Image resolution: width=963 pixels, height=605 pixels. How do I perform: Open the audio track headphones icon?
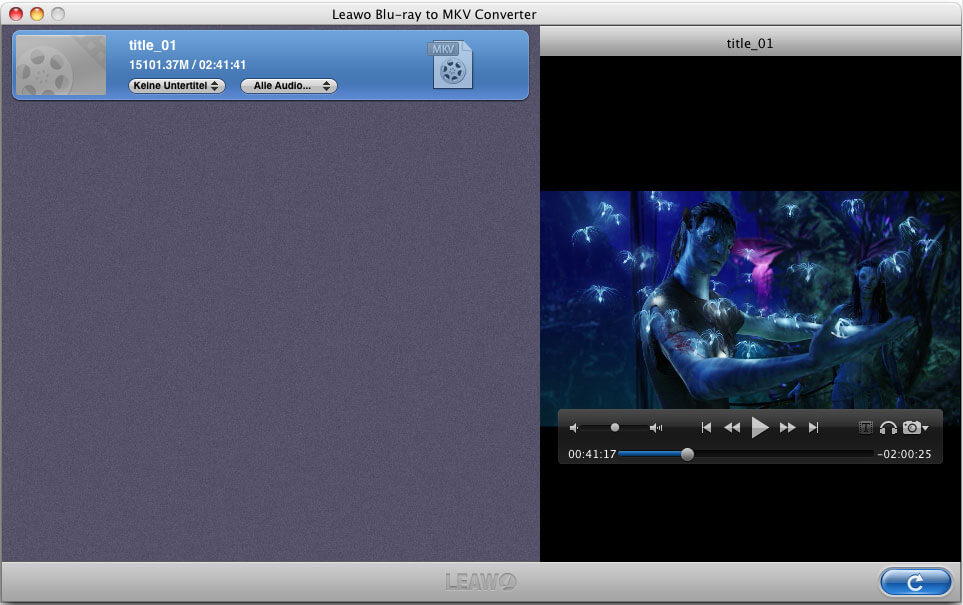click(x=888, y=427)
